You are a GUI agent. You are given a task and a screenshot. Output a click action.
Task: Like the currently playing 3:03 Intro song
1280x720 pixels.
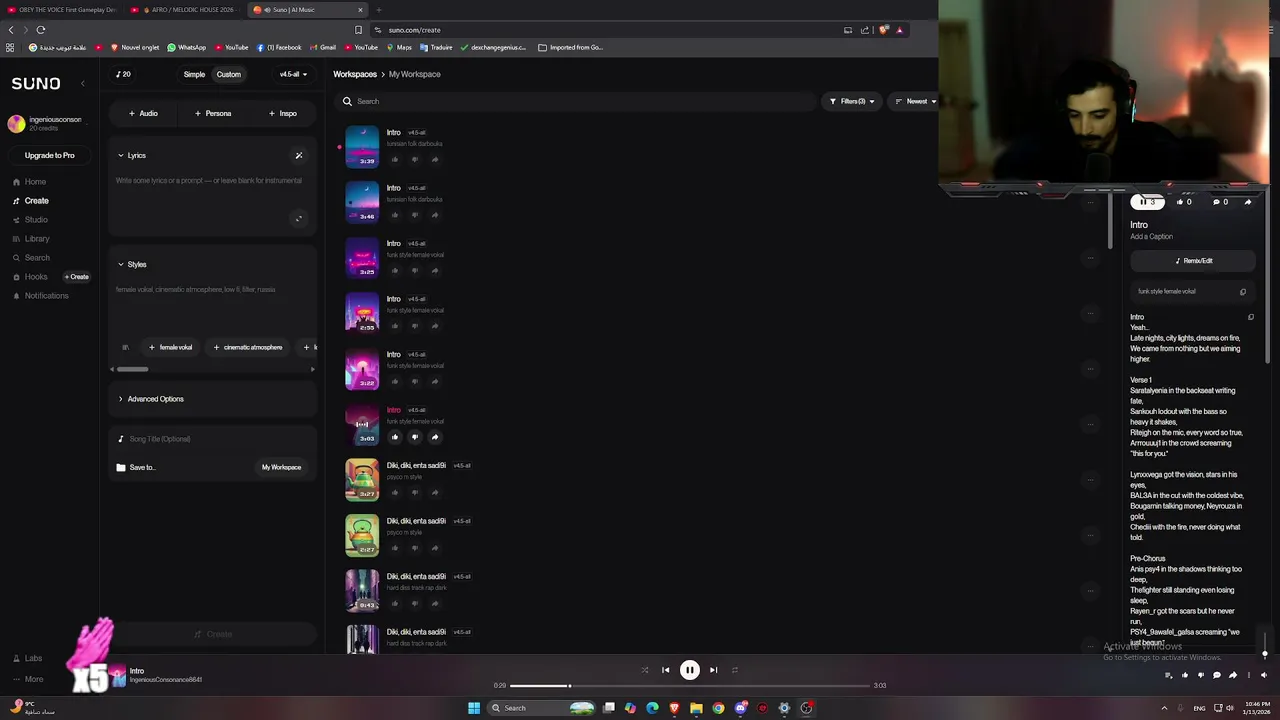395,437
